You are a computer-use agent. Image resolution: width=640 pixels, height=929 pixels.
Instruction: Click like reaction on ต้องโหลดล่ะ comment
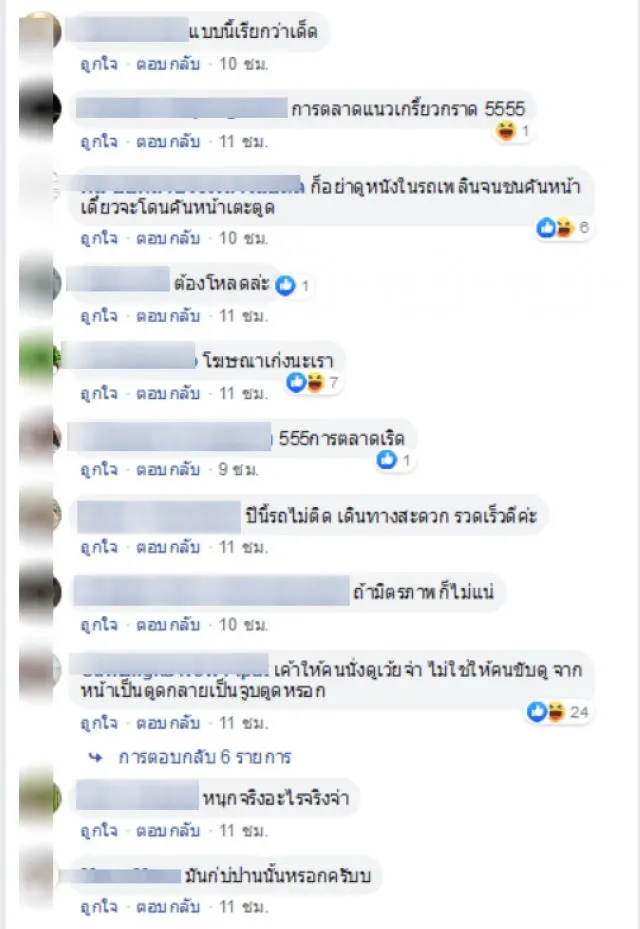tap(286, 286)
